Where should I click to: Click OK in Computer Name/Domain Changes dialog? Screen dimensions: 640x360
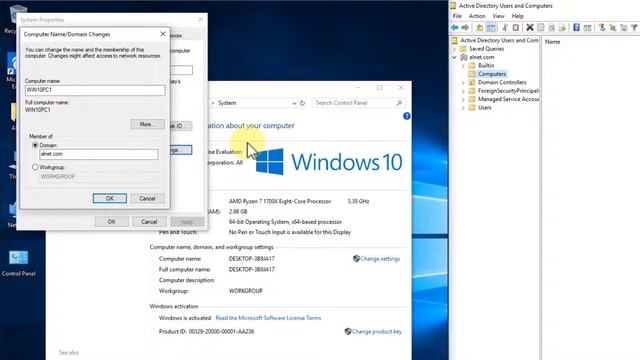pyautogui.click(x=110, y=198)
